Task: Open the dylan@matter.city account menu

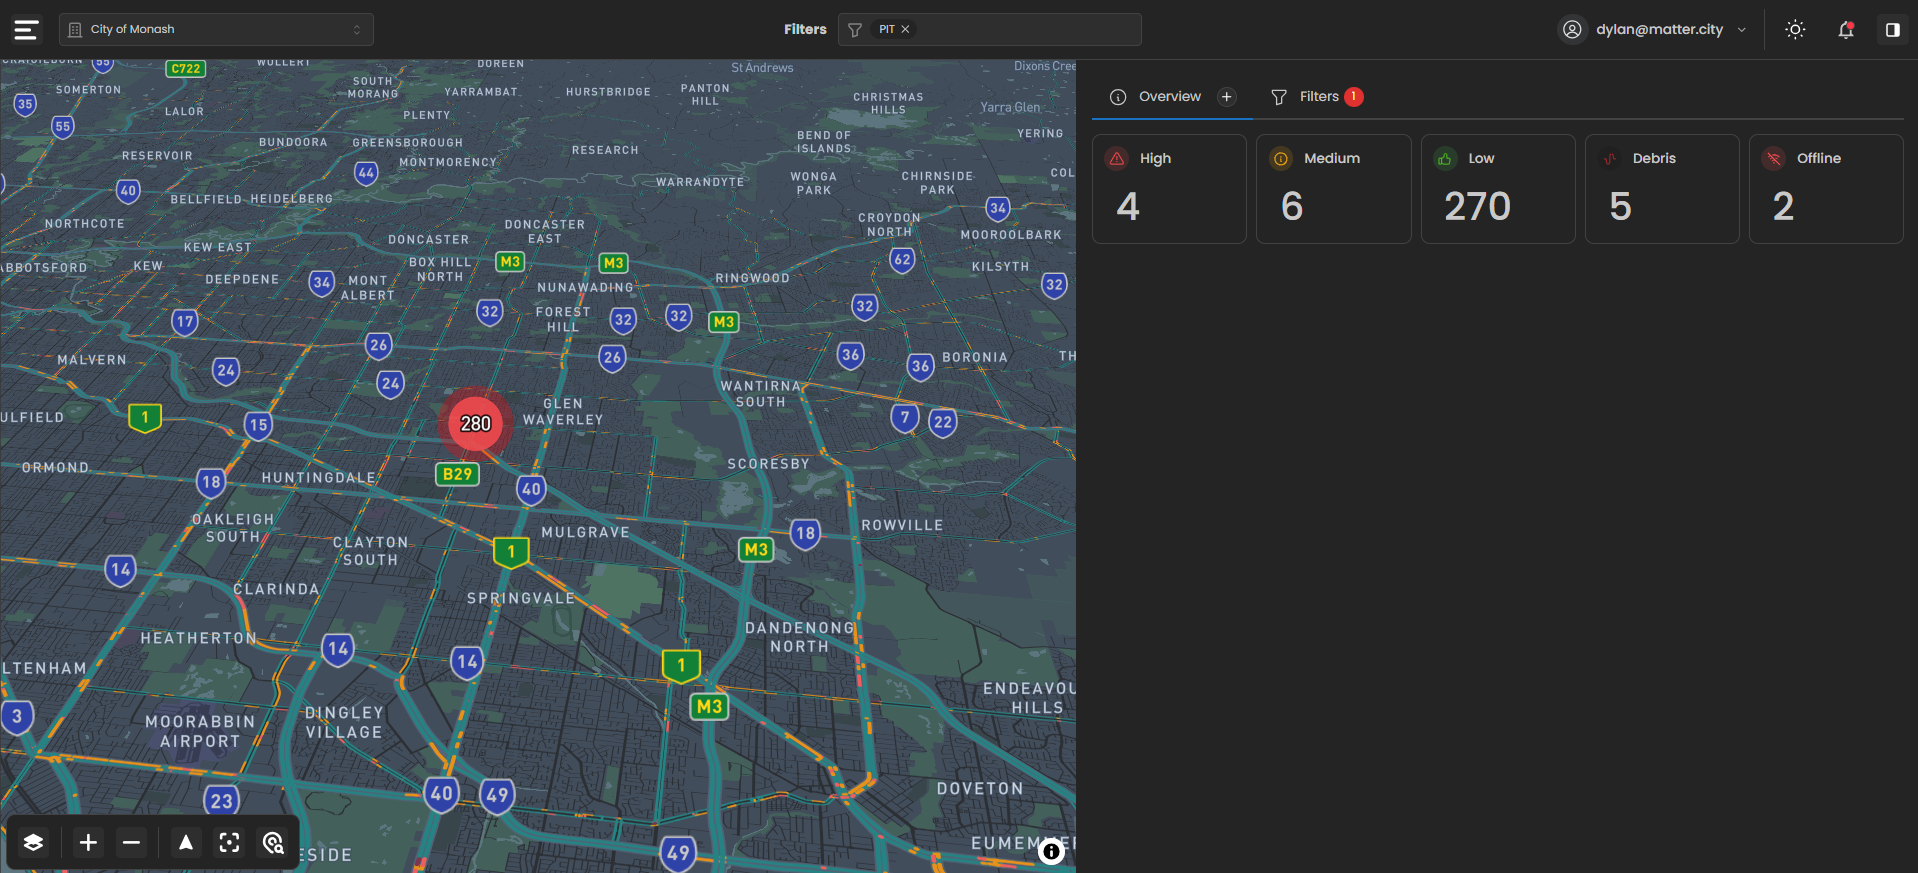Action: tap(1654, 29)
